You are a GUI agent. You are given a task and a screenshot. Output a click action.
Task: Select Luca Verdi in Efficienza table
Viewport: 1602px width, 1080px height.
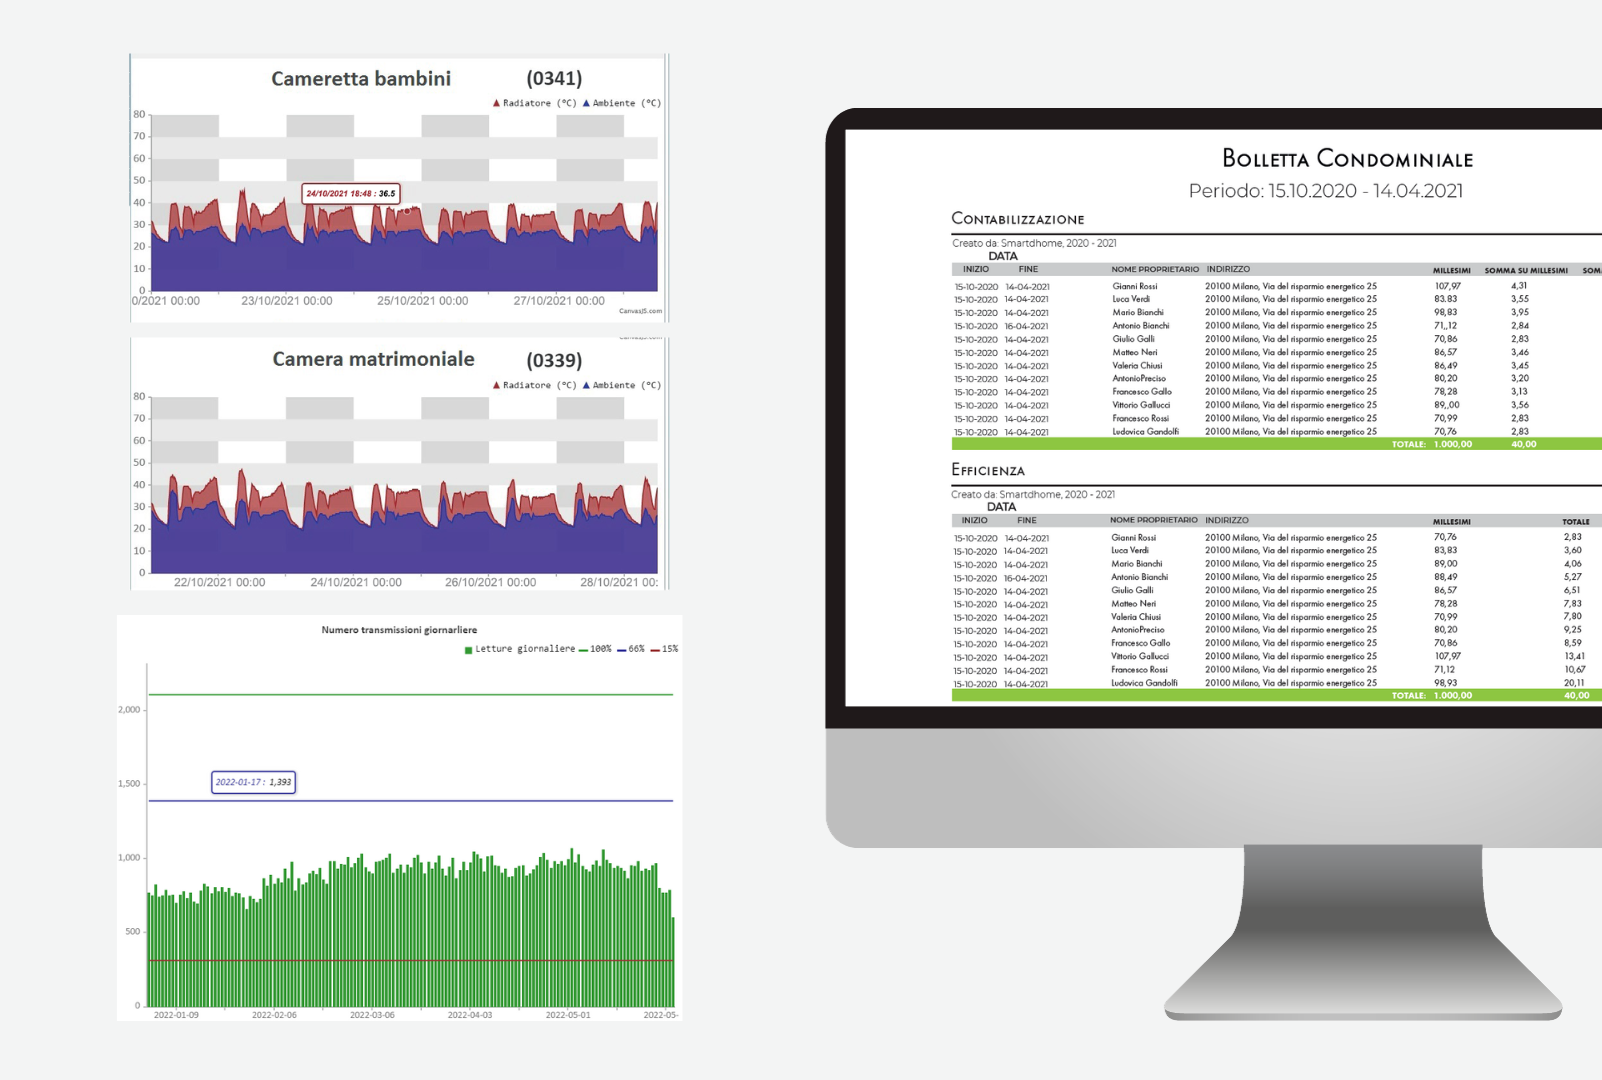click(1130, 550)
